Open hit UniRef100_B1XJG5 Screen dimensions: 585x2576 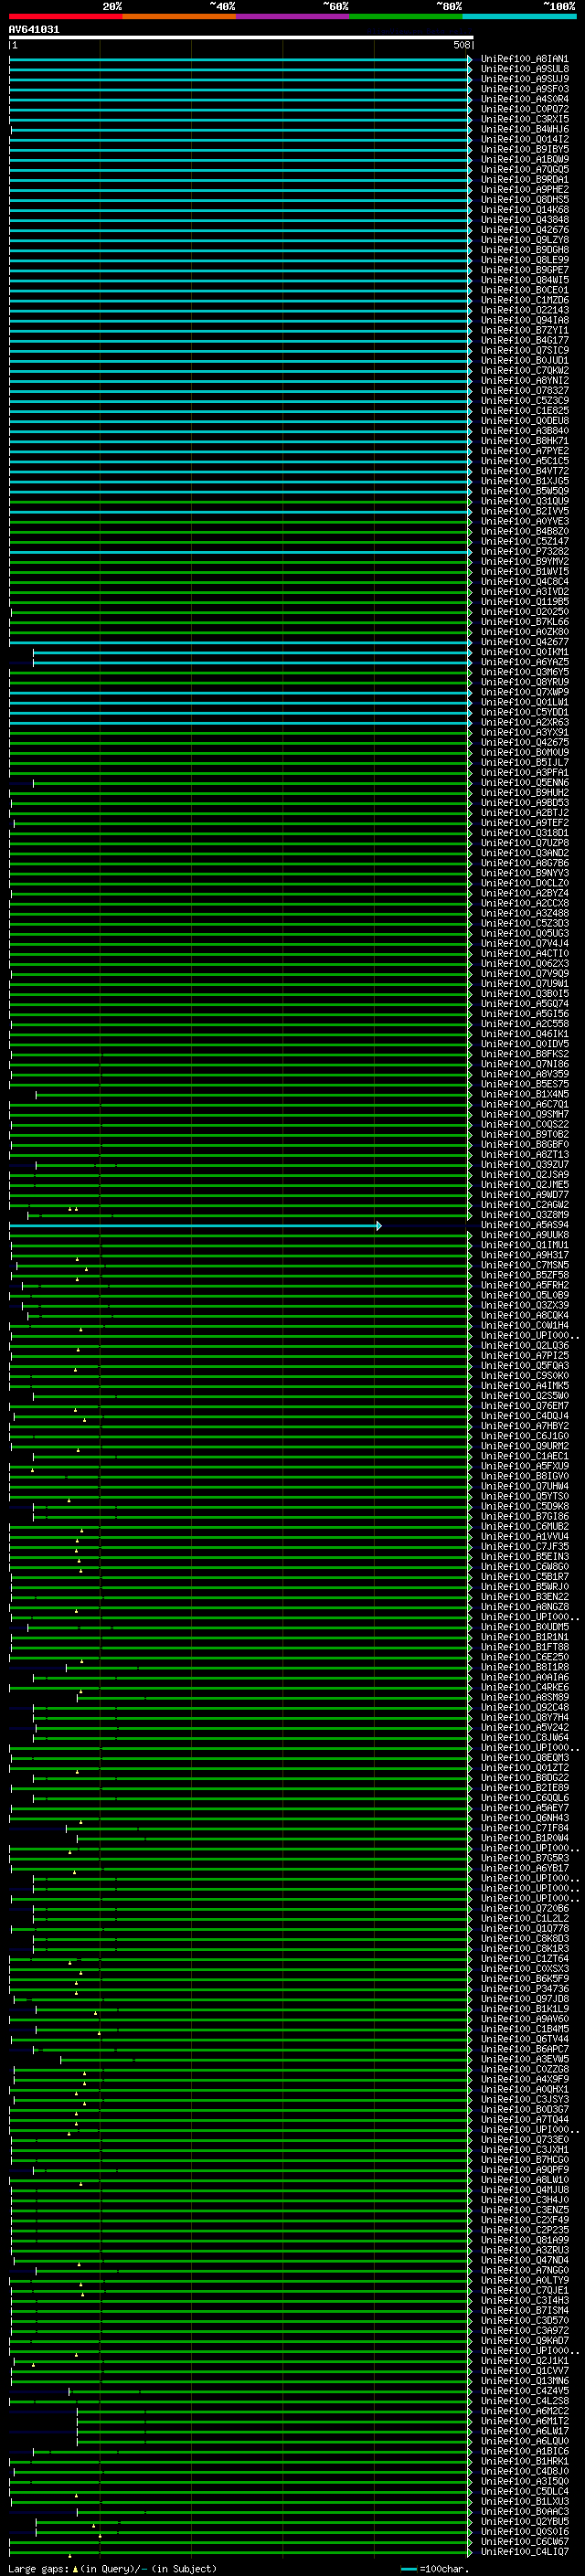tap(524, 481)
